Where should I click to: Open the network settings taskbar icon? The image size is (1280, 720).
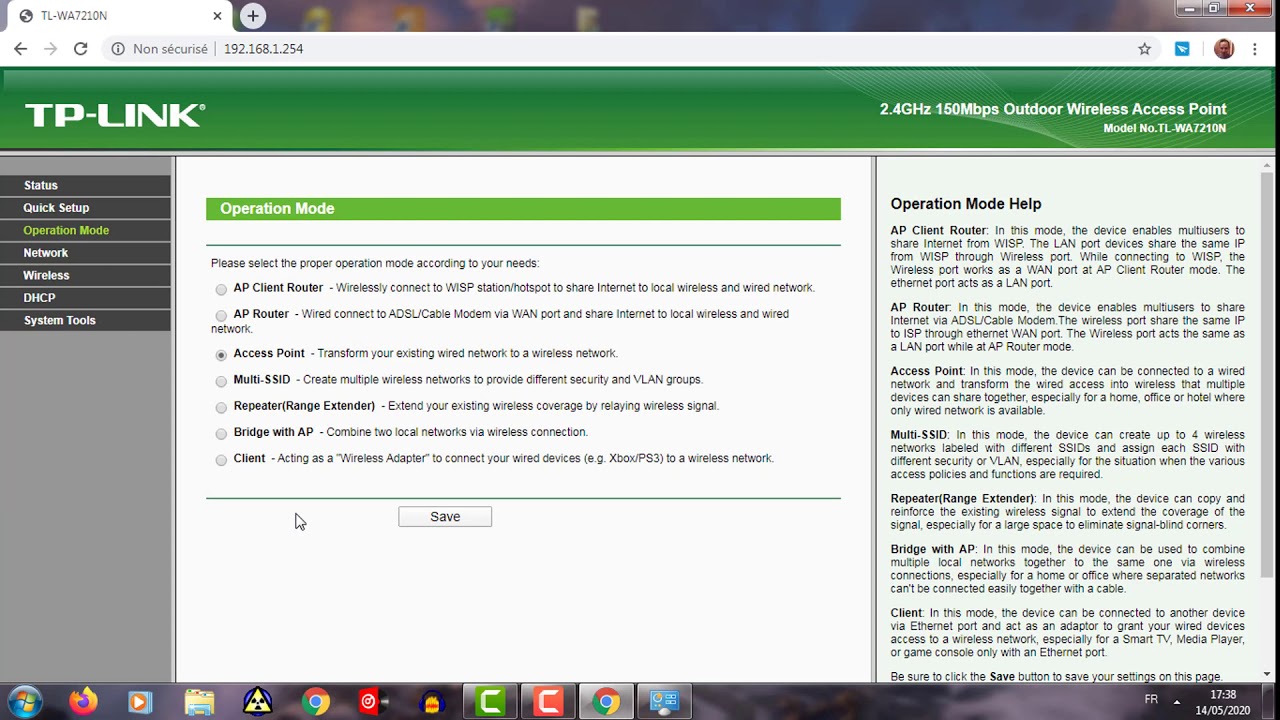(x=665, y=701)
